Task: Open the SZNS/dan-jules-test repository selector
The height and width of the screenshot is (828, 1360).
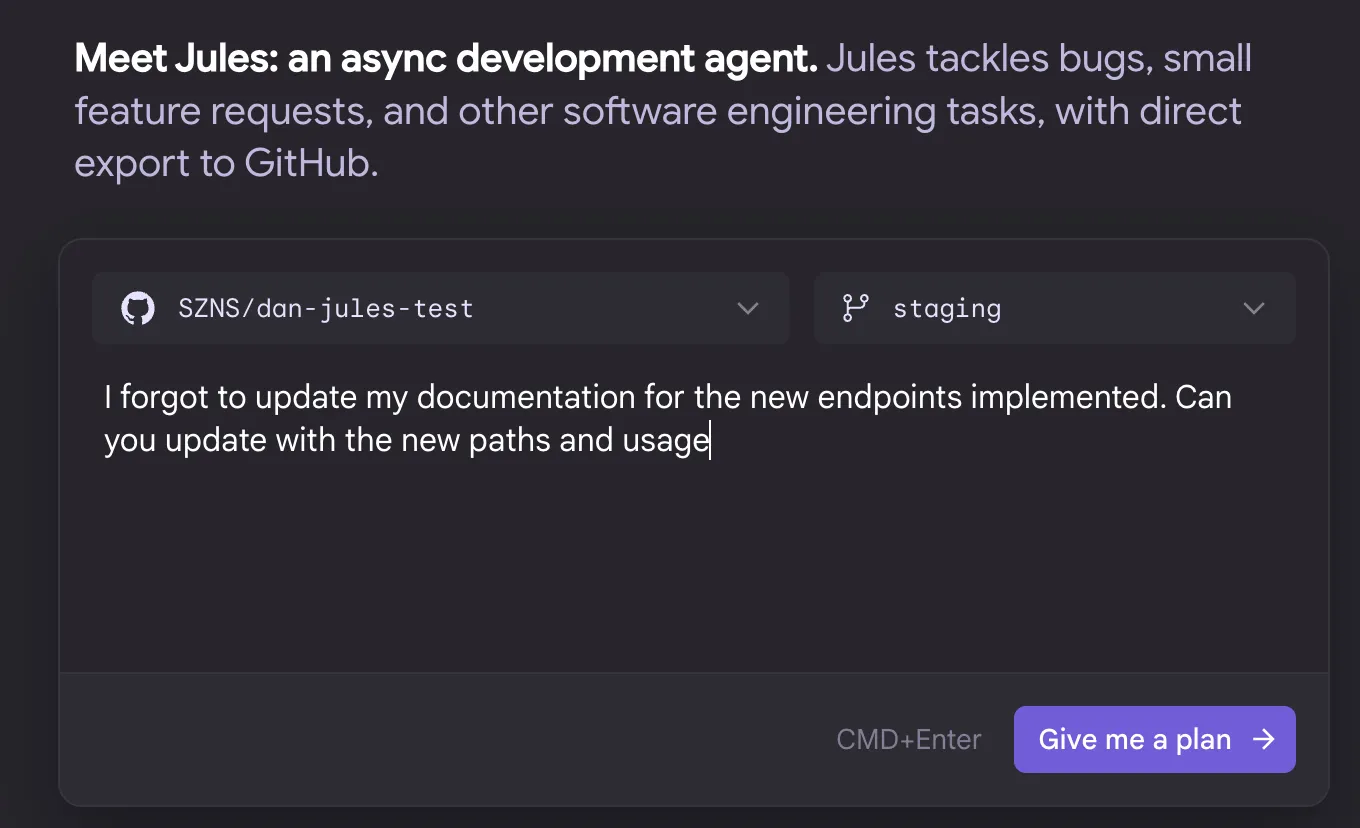Action: [441, 308]
